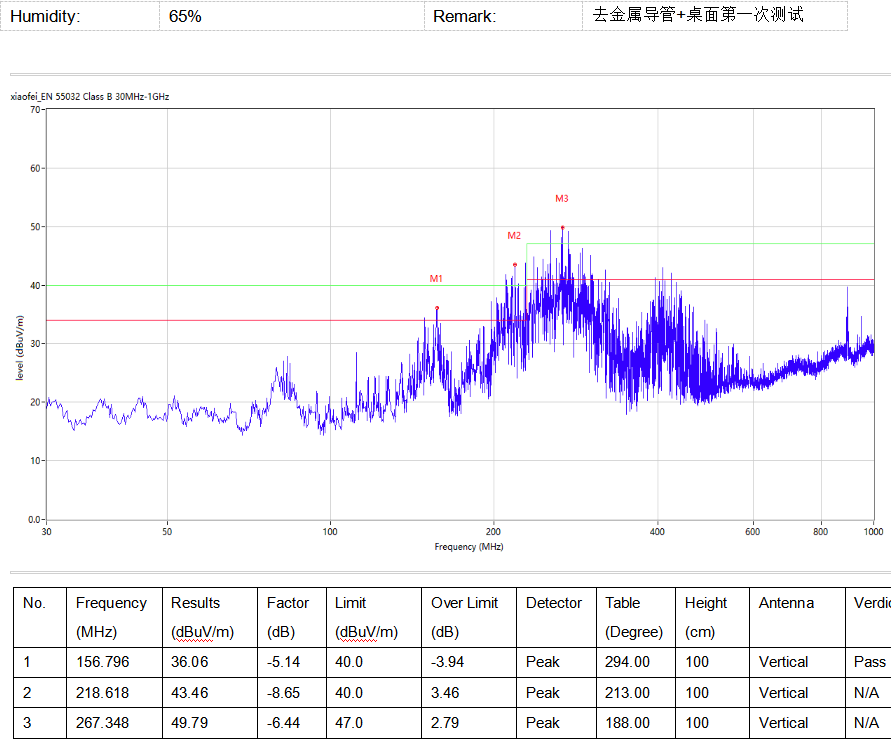Image resolution: width=891 pixels, height=748 pixels.
Task: Click limit value "47.0" in row 3
Action: point(349,723)
